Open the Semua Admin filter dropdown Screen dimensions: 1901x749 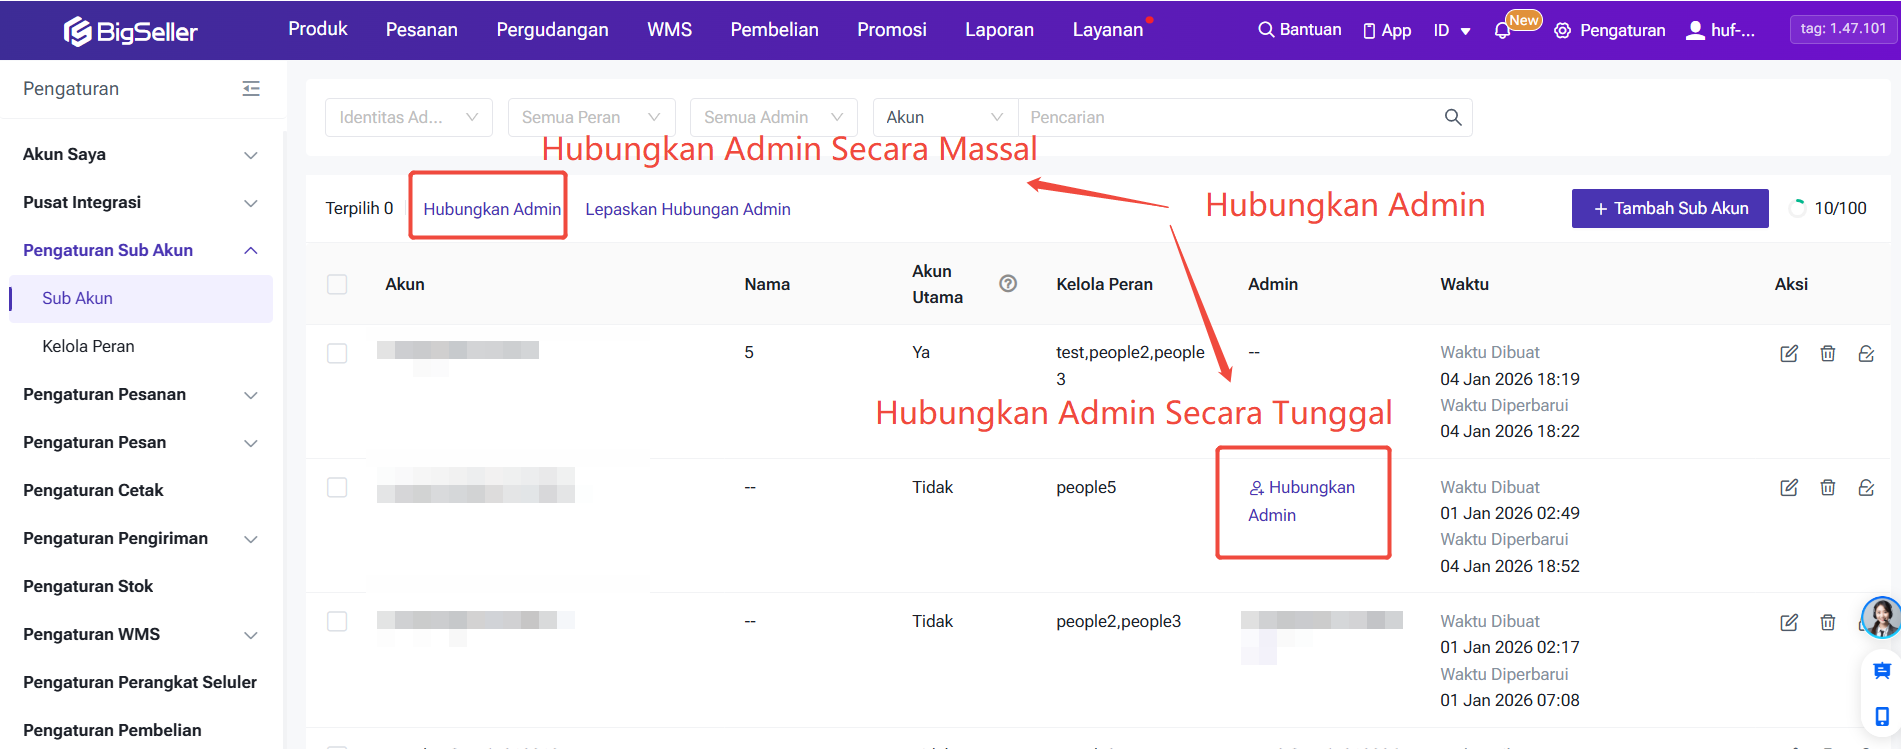(x=773, y=117)
